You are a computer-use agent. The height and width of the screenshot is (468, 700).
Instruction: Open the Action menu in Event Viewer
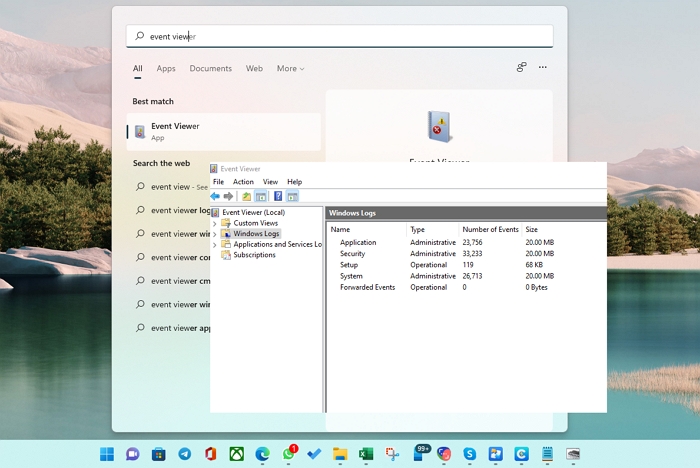[243, 182]
